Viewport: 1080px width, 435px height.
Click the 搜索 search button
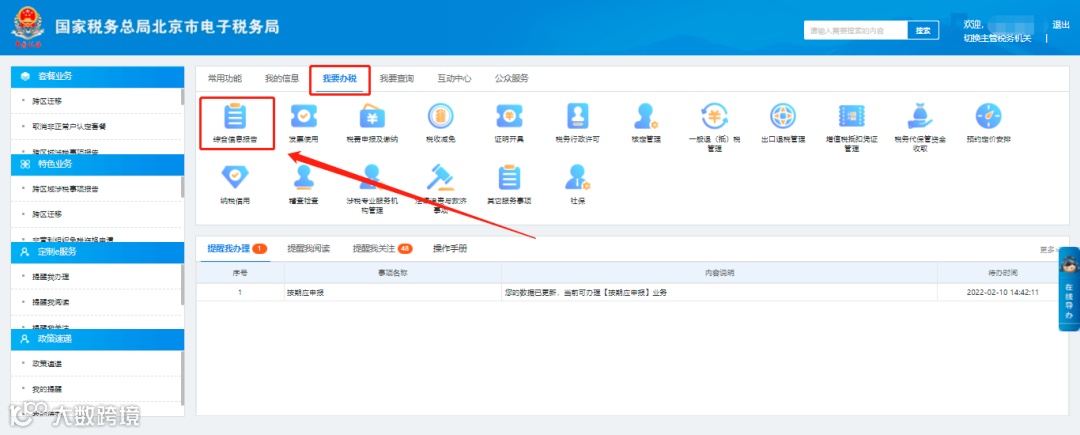(x=923, y=30)
